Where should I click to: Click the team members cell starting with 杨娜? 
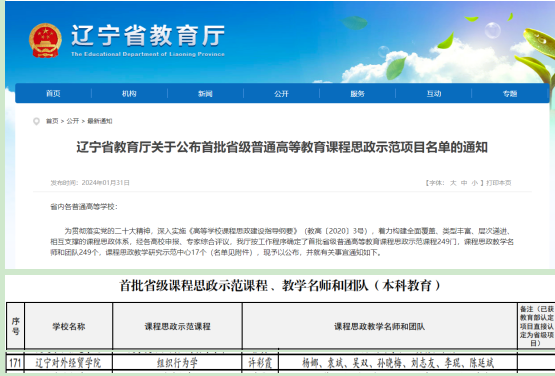pyautogui.click(x=398, y=363)
